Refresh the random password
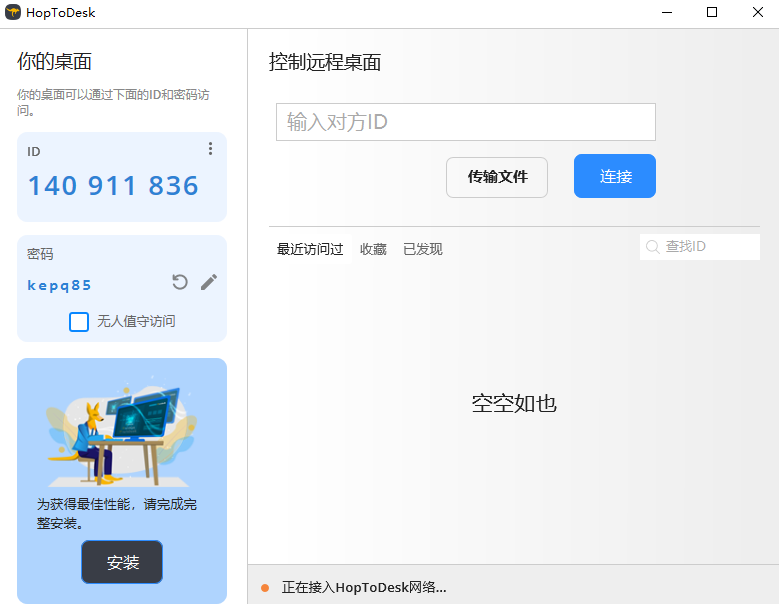Screen dimensions: 779x604 180,282
